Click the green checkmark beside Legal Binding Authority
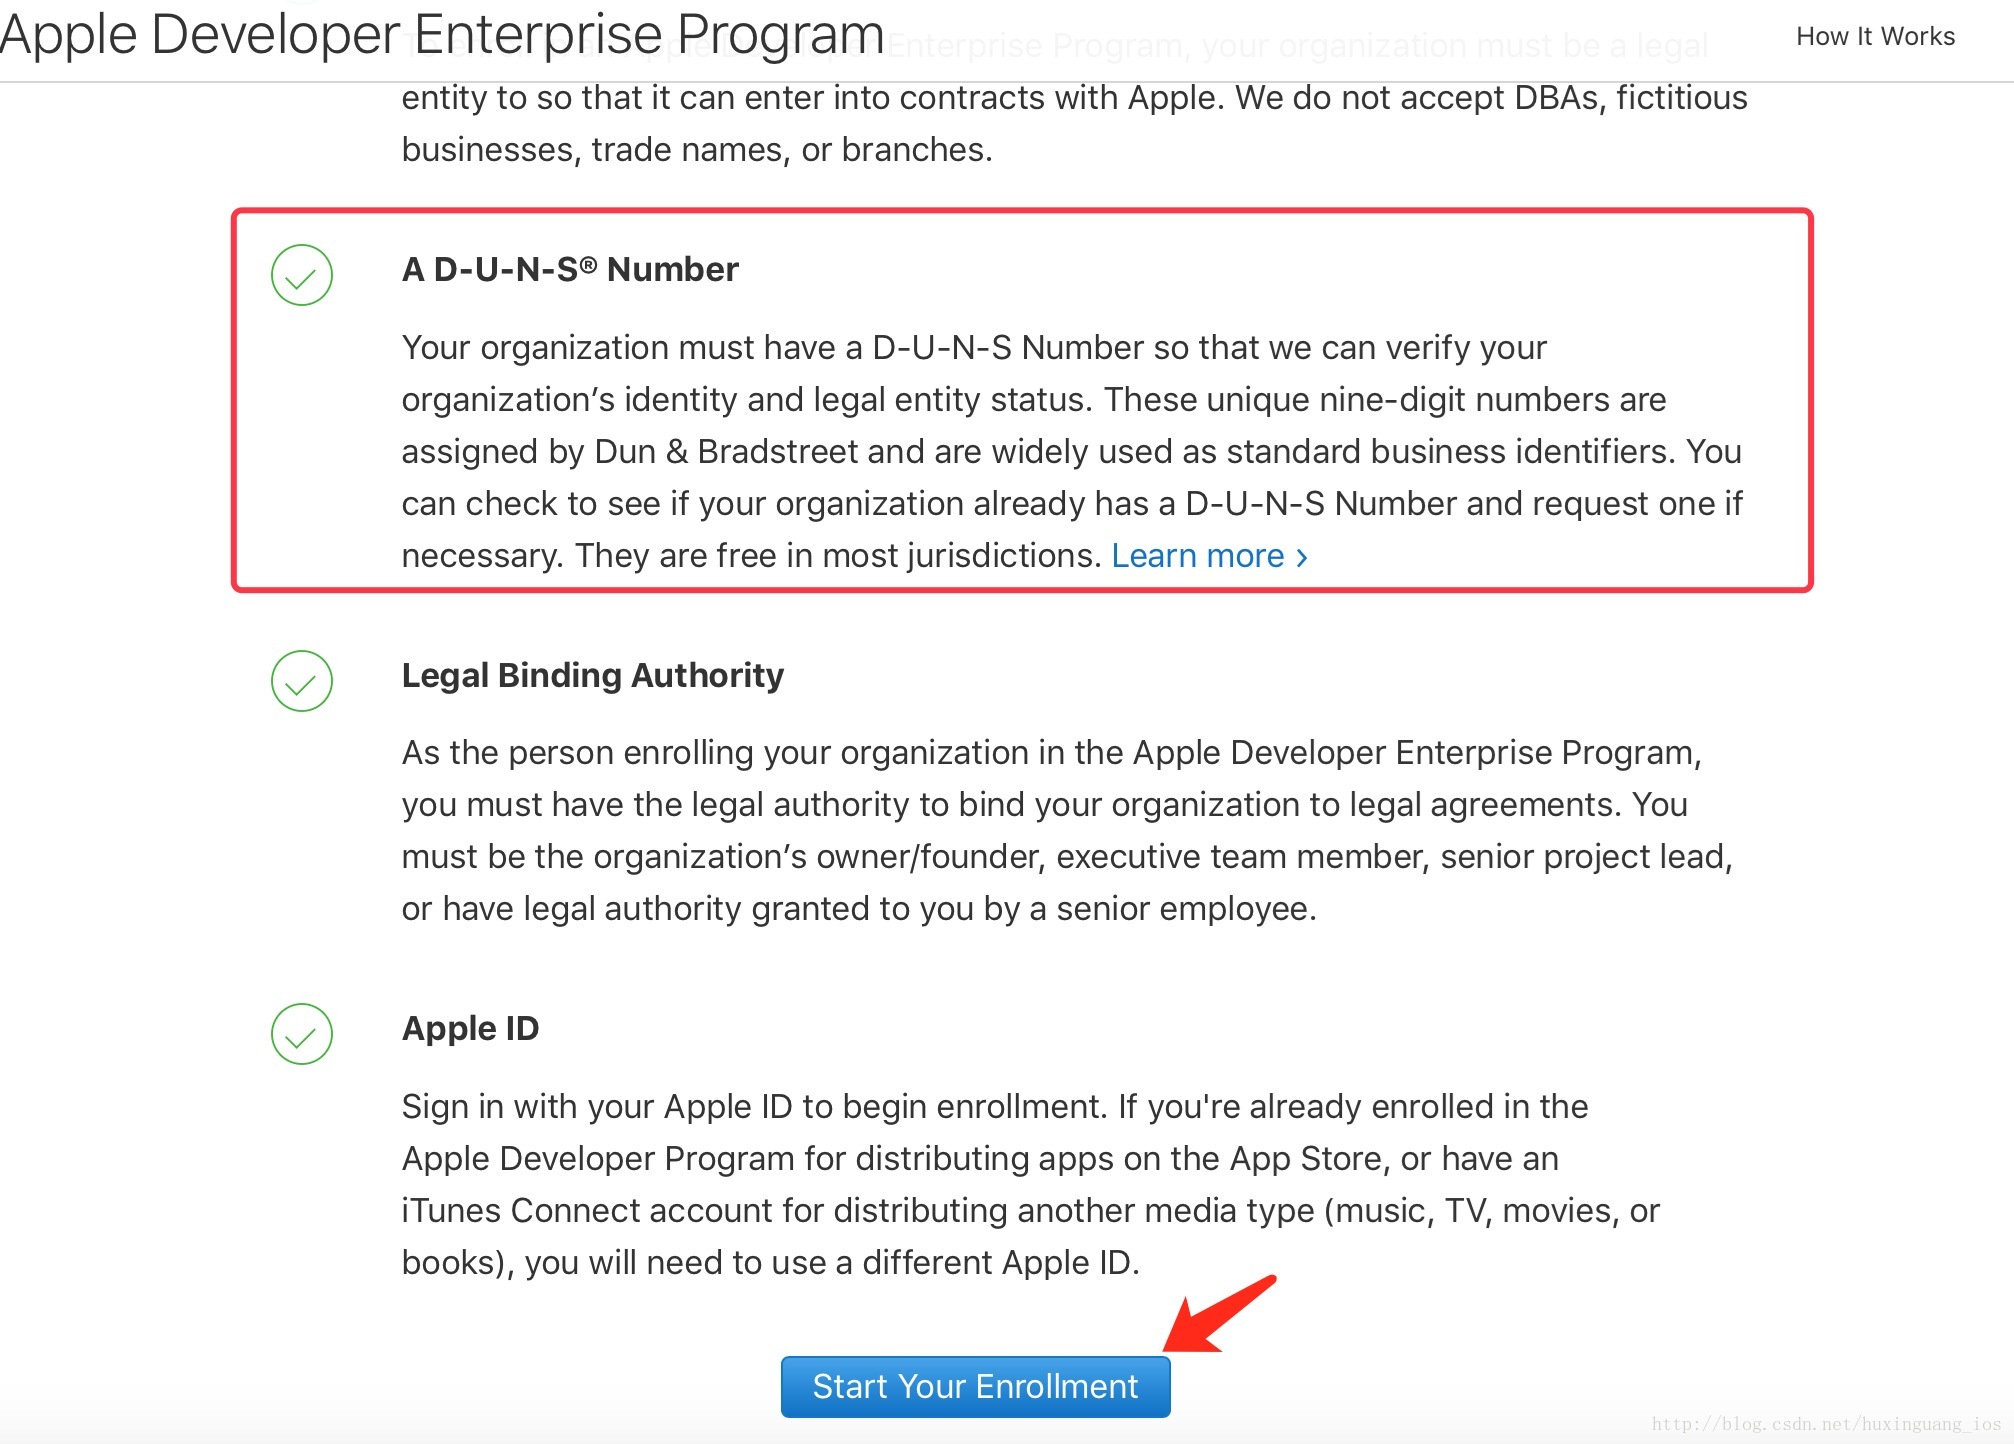 point(301,681)
